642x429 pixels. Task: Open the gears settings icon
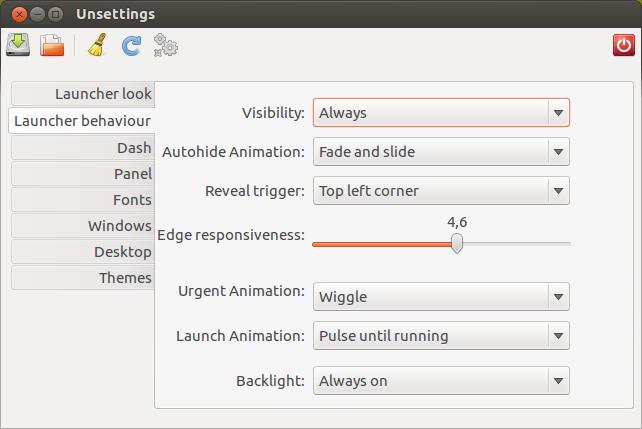(x=165, y=45)
